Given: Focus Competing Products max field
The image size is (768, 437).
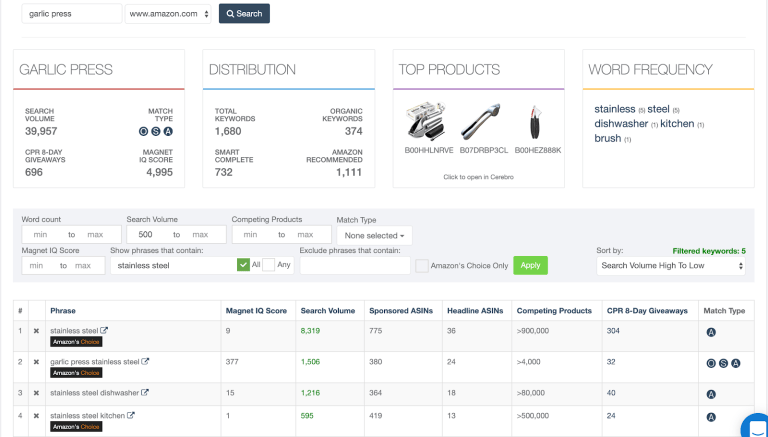Looking at the screenshot, I should tap(305, 235).
